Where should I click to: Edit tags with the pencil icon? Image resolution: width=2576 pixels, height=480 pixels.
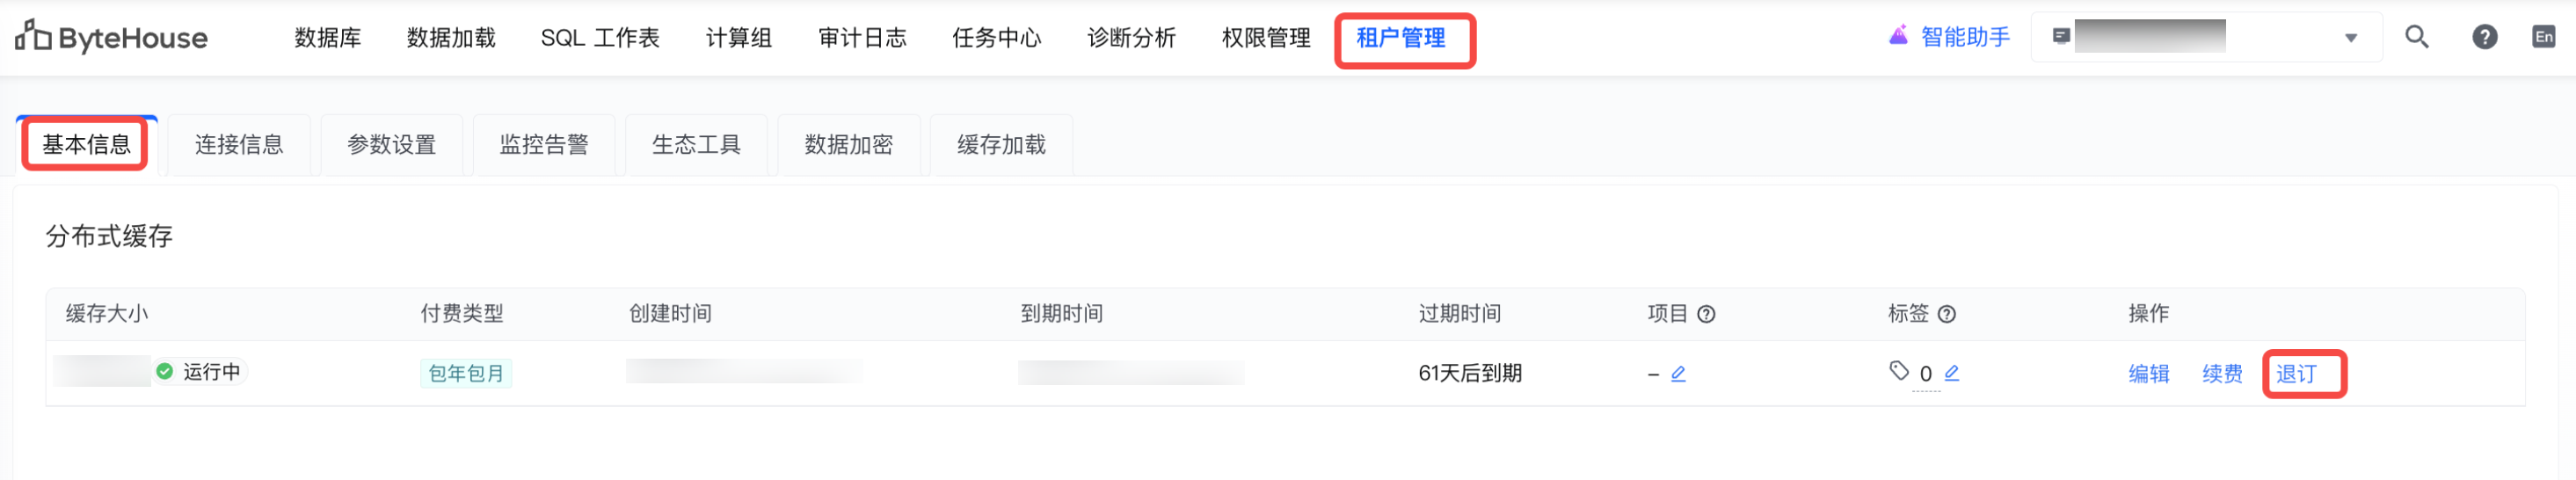(1951, 373)
